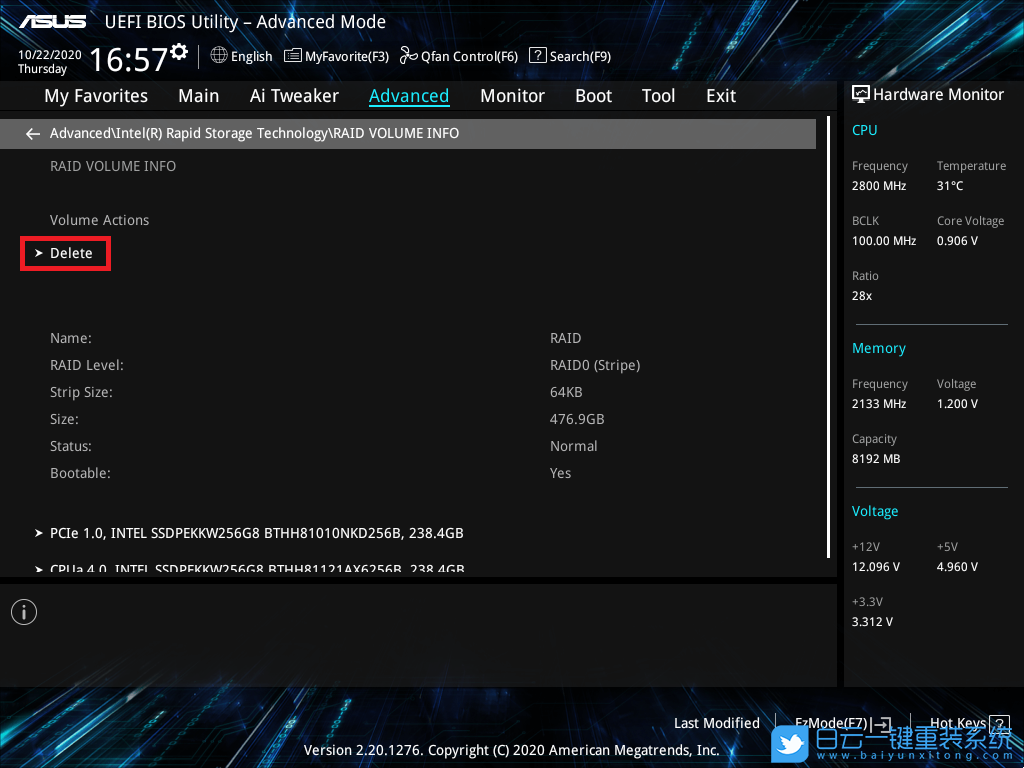Select the Monitor tab

(512, 96)
